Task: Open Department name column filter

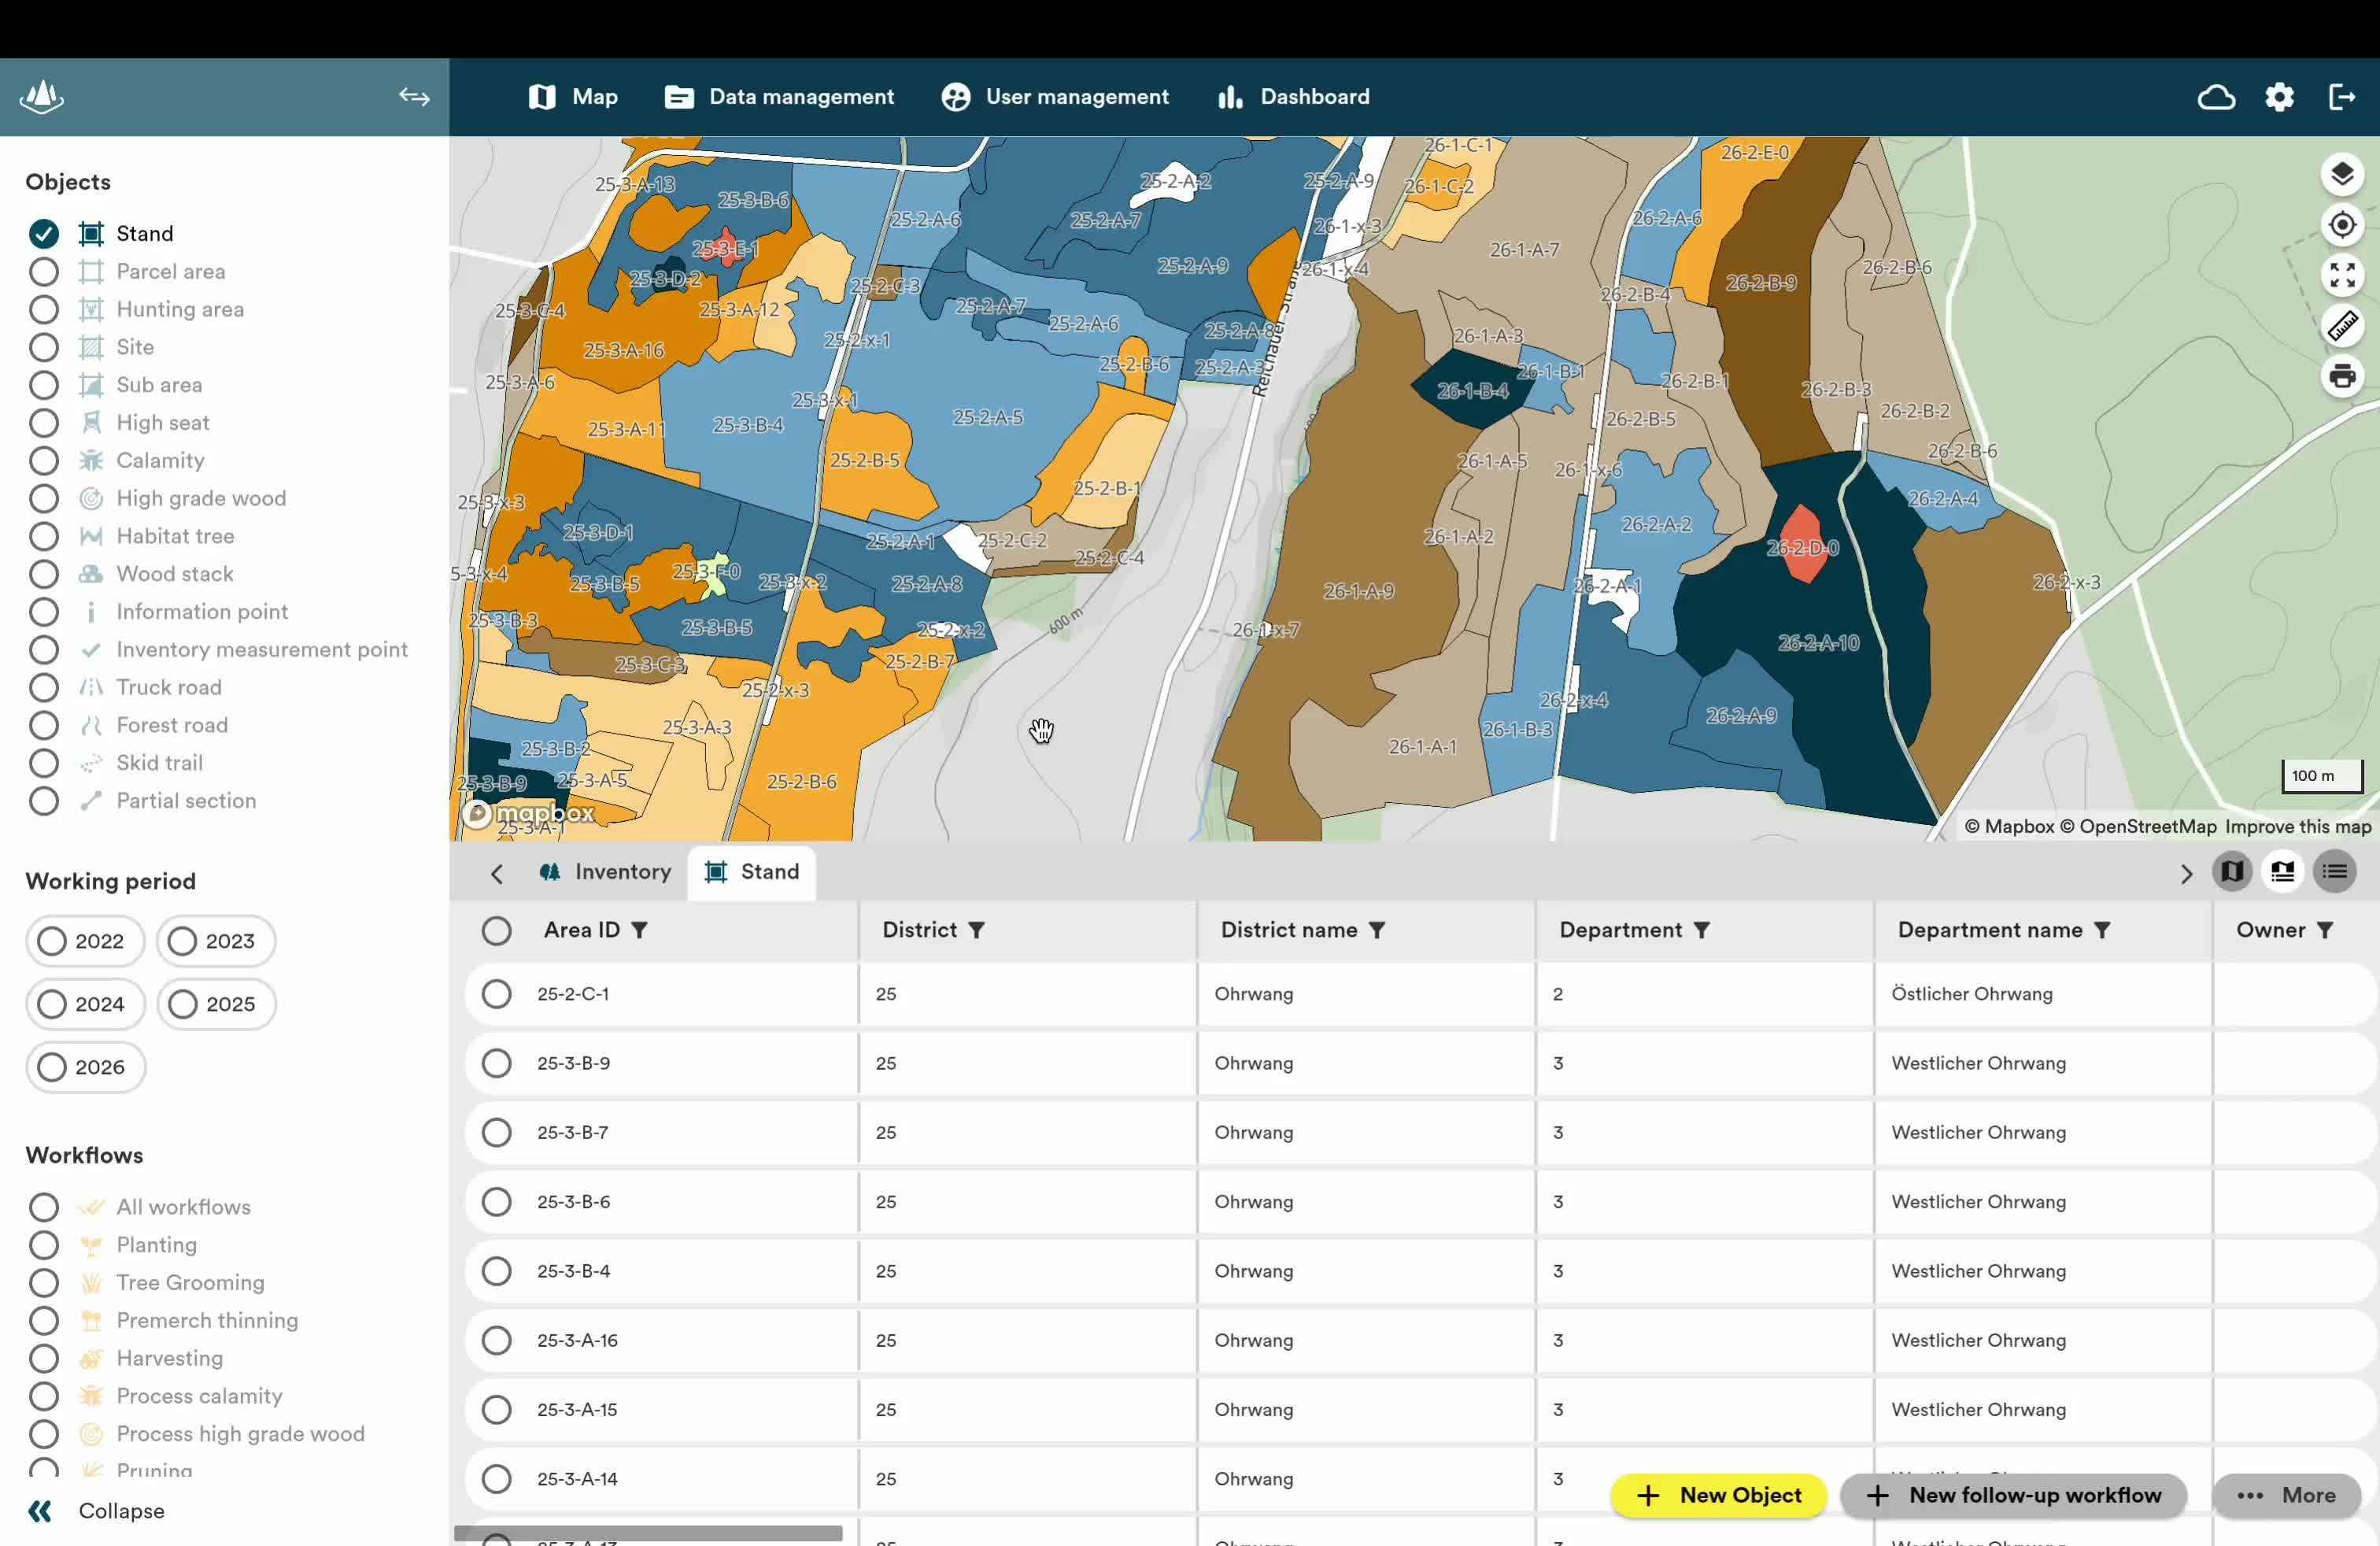Action: [x=2101, y=930]
